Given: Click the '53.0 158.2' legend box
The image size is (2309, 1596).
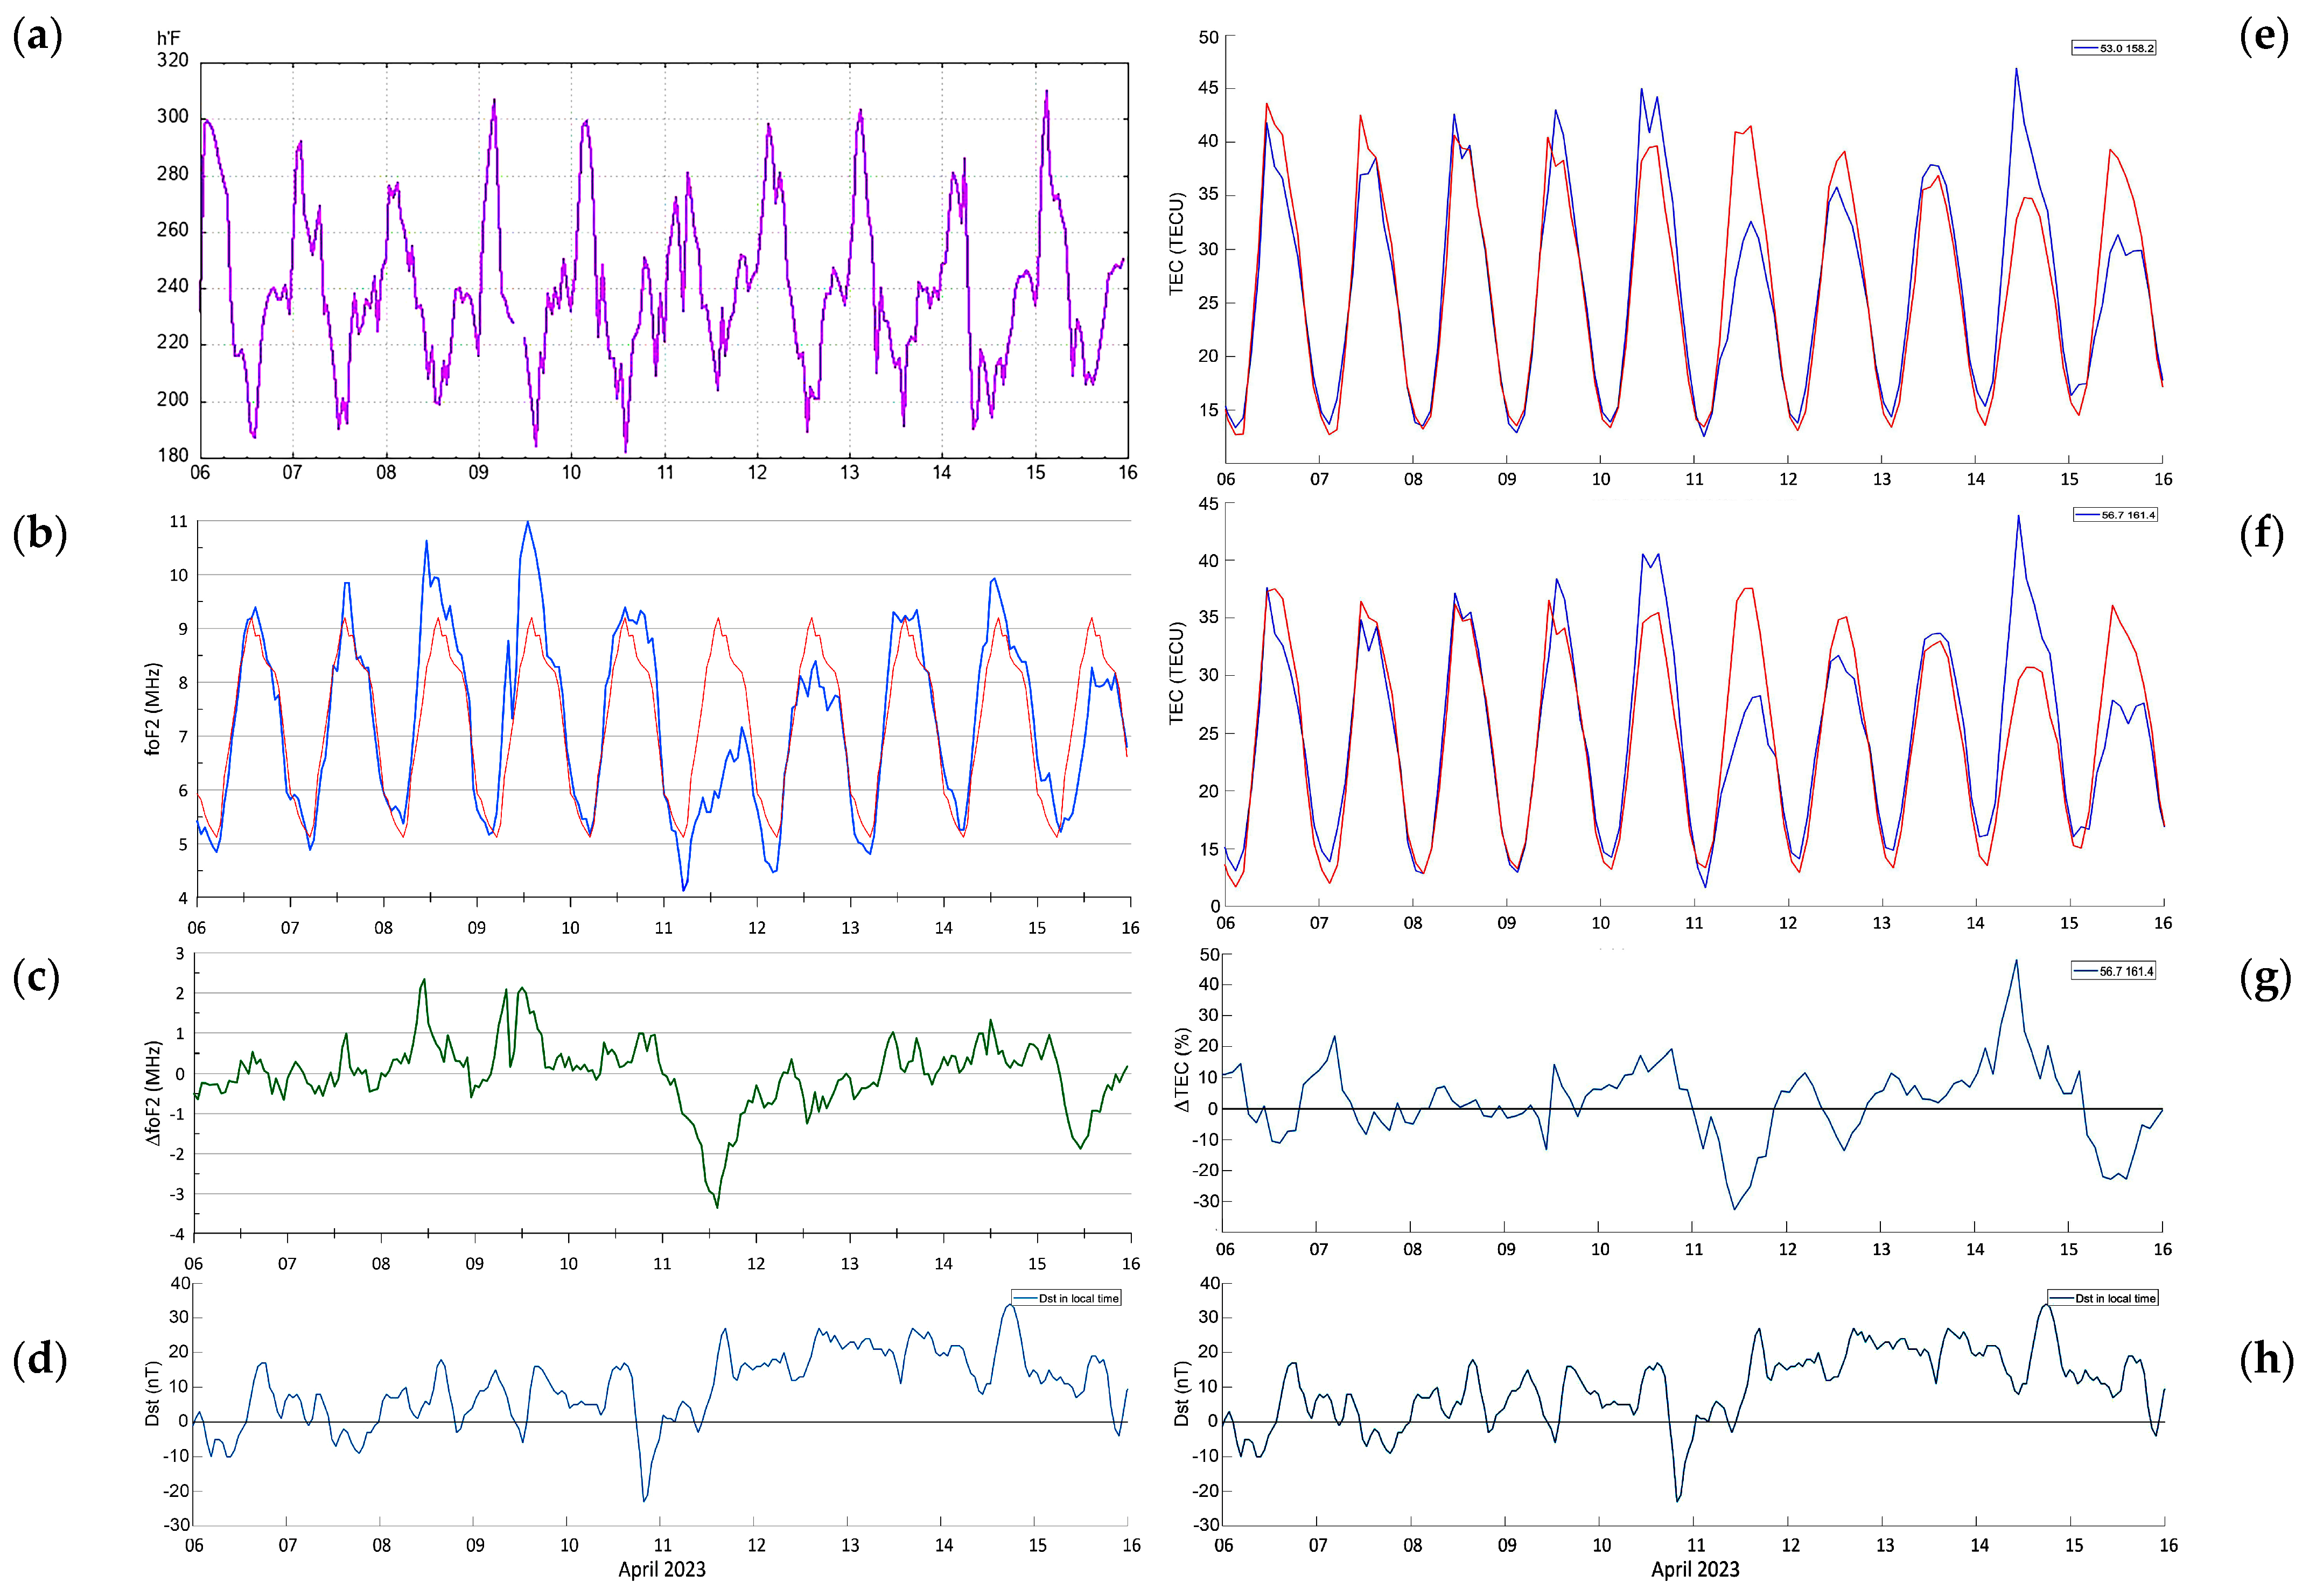Looking at the screenshot, I should point(2114,48).
